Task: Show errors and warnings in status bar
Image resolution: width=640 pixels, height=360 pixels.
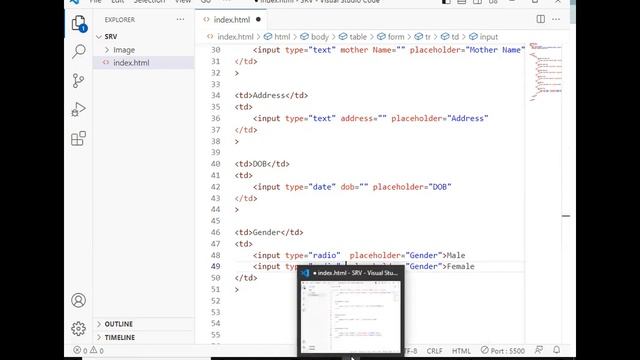Action: tap(88, 350)
